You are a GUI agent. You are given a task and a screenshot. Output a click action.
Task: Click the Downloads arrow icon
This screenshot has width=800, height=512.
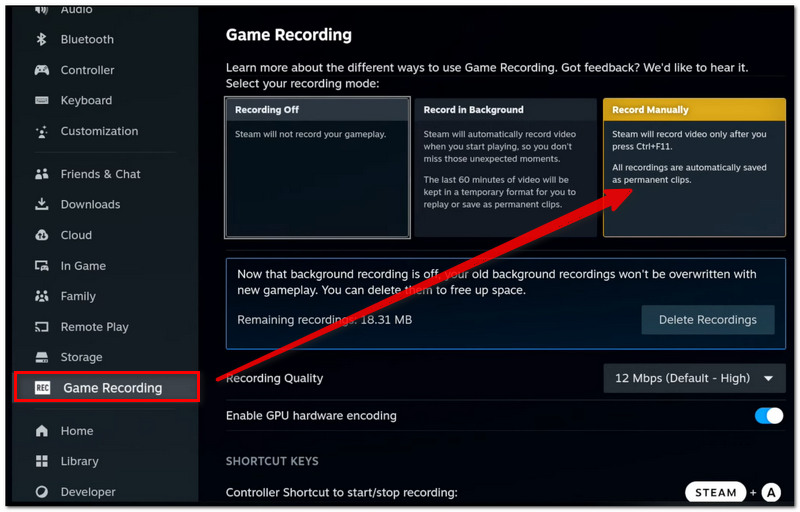pos(42,204)
